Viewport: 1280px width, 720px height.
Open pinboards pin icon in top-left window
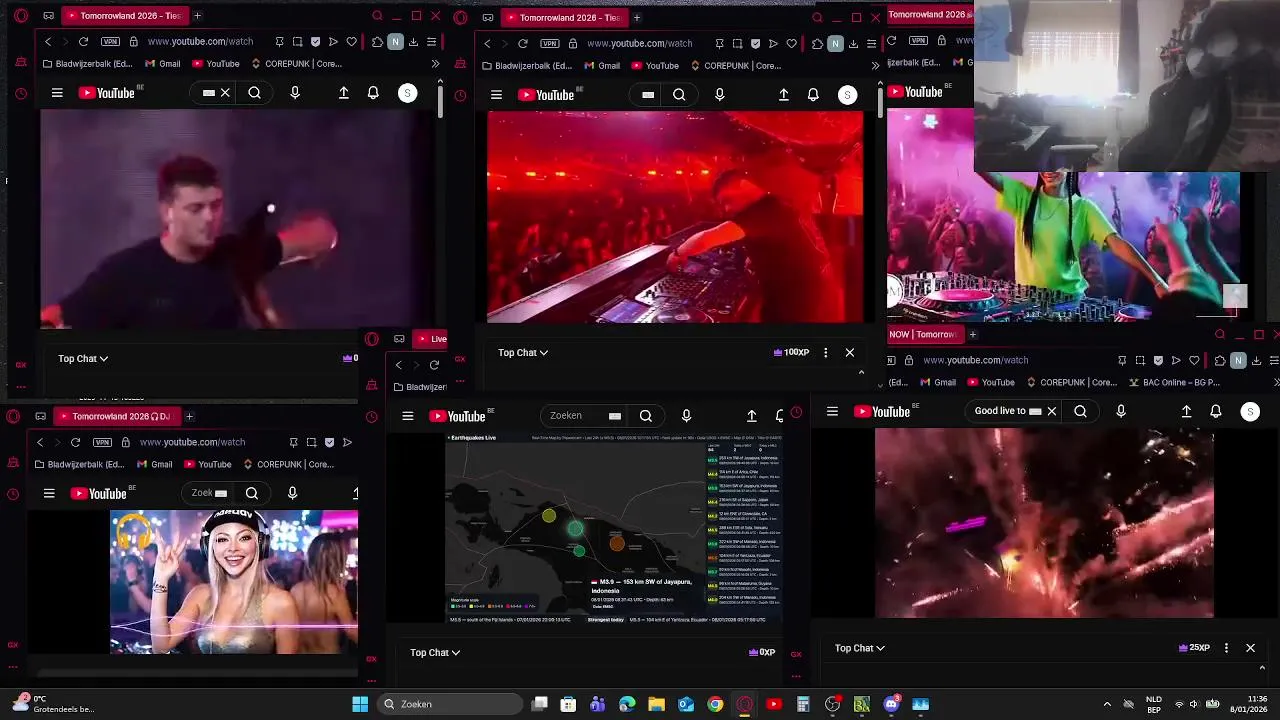pos(280,42)
